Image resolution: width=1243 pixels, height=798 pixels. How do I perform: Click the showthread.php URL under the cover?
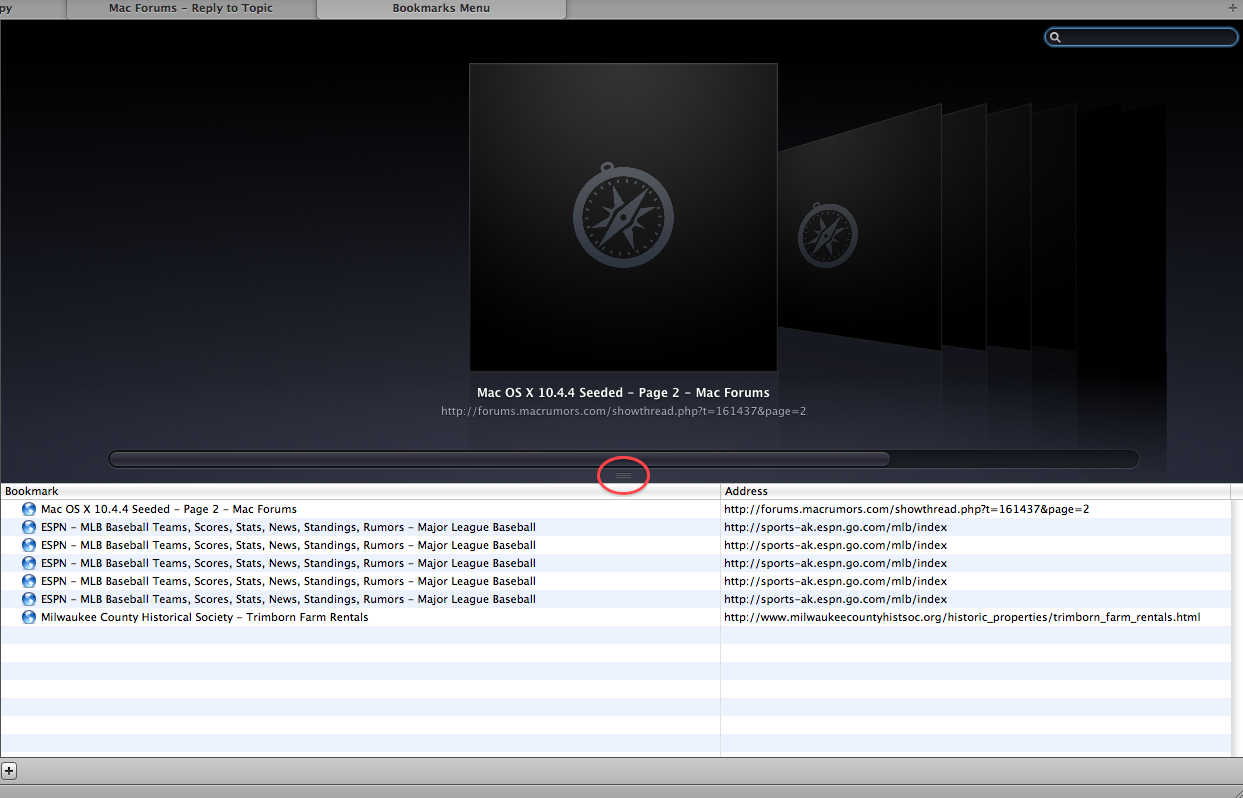(623, 411)
